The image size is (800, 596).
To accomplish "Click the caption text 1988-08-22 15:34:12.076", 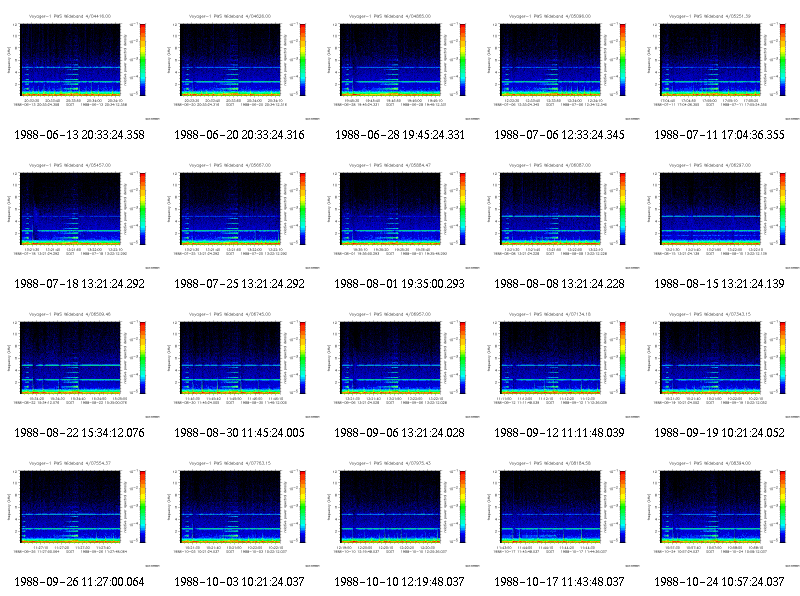I will point(80,433).
